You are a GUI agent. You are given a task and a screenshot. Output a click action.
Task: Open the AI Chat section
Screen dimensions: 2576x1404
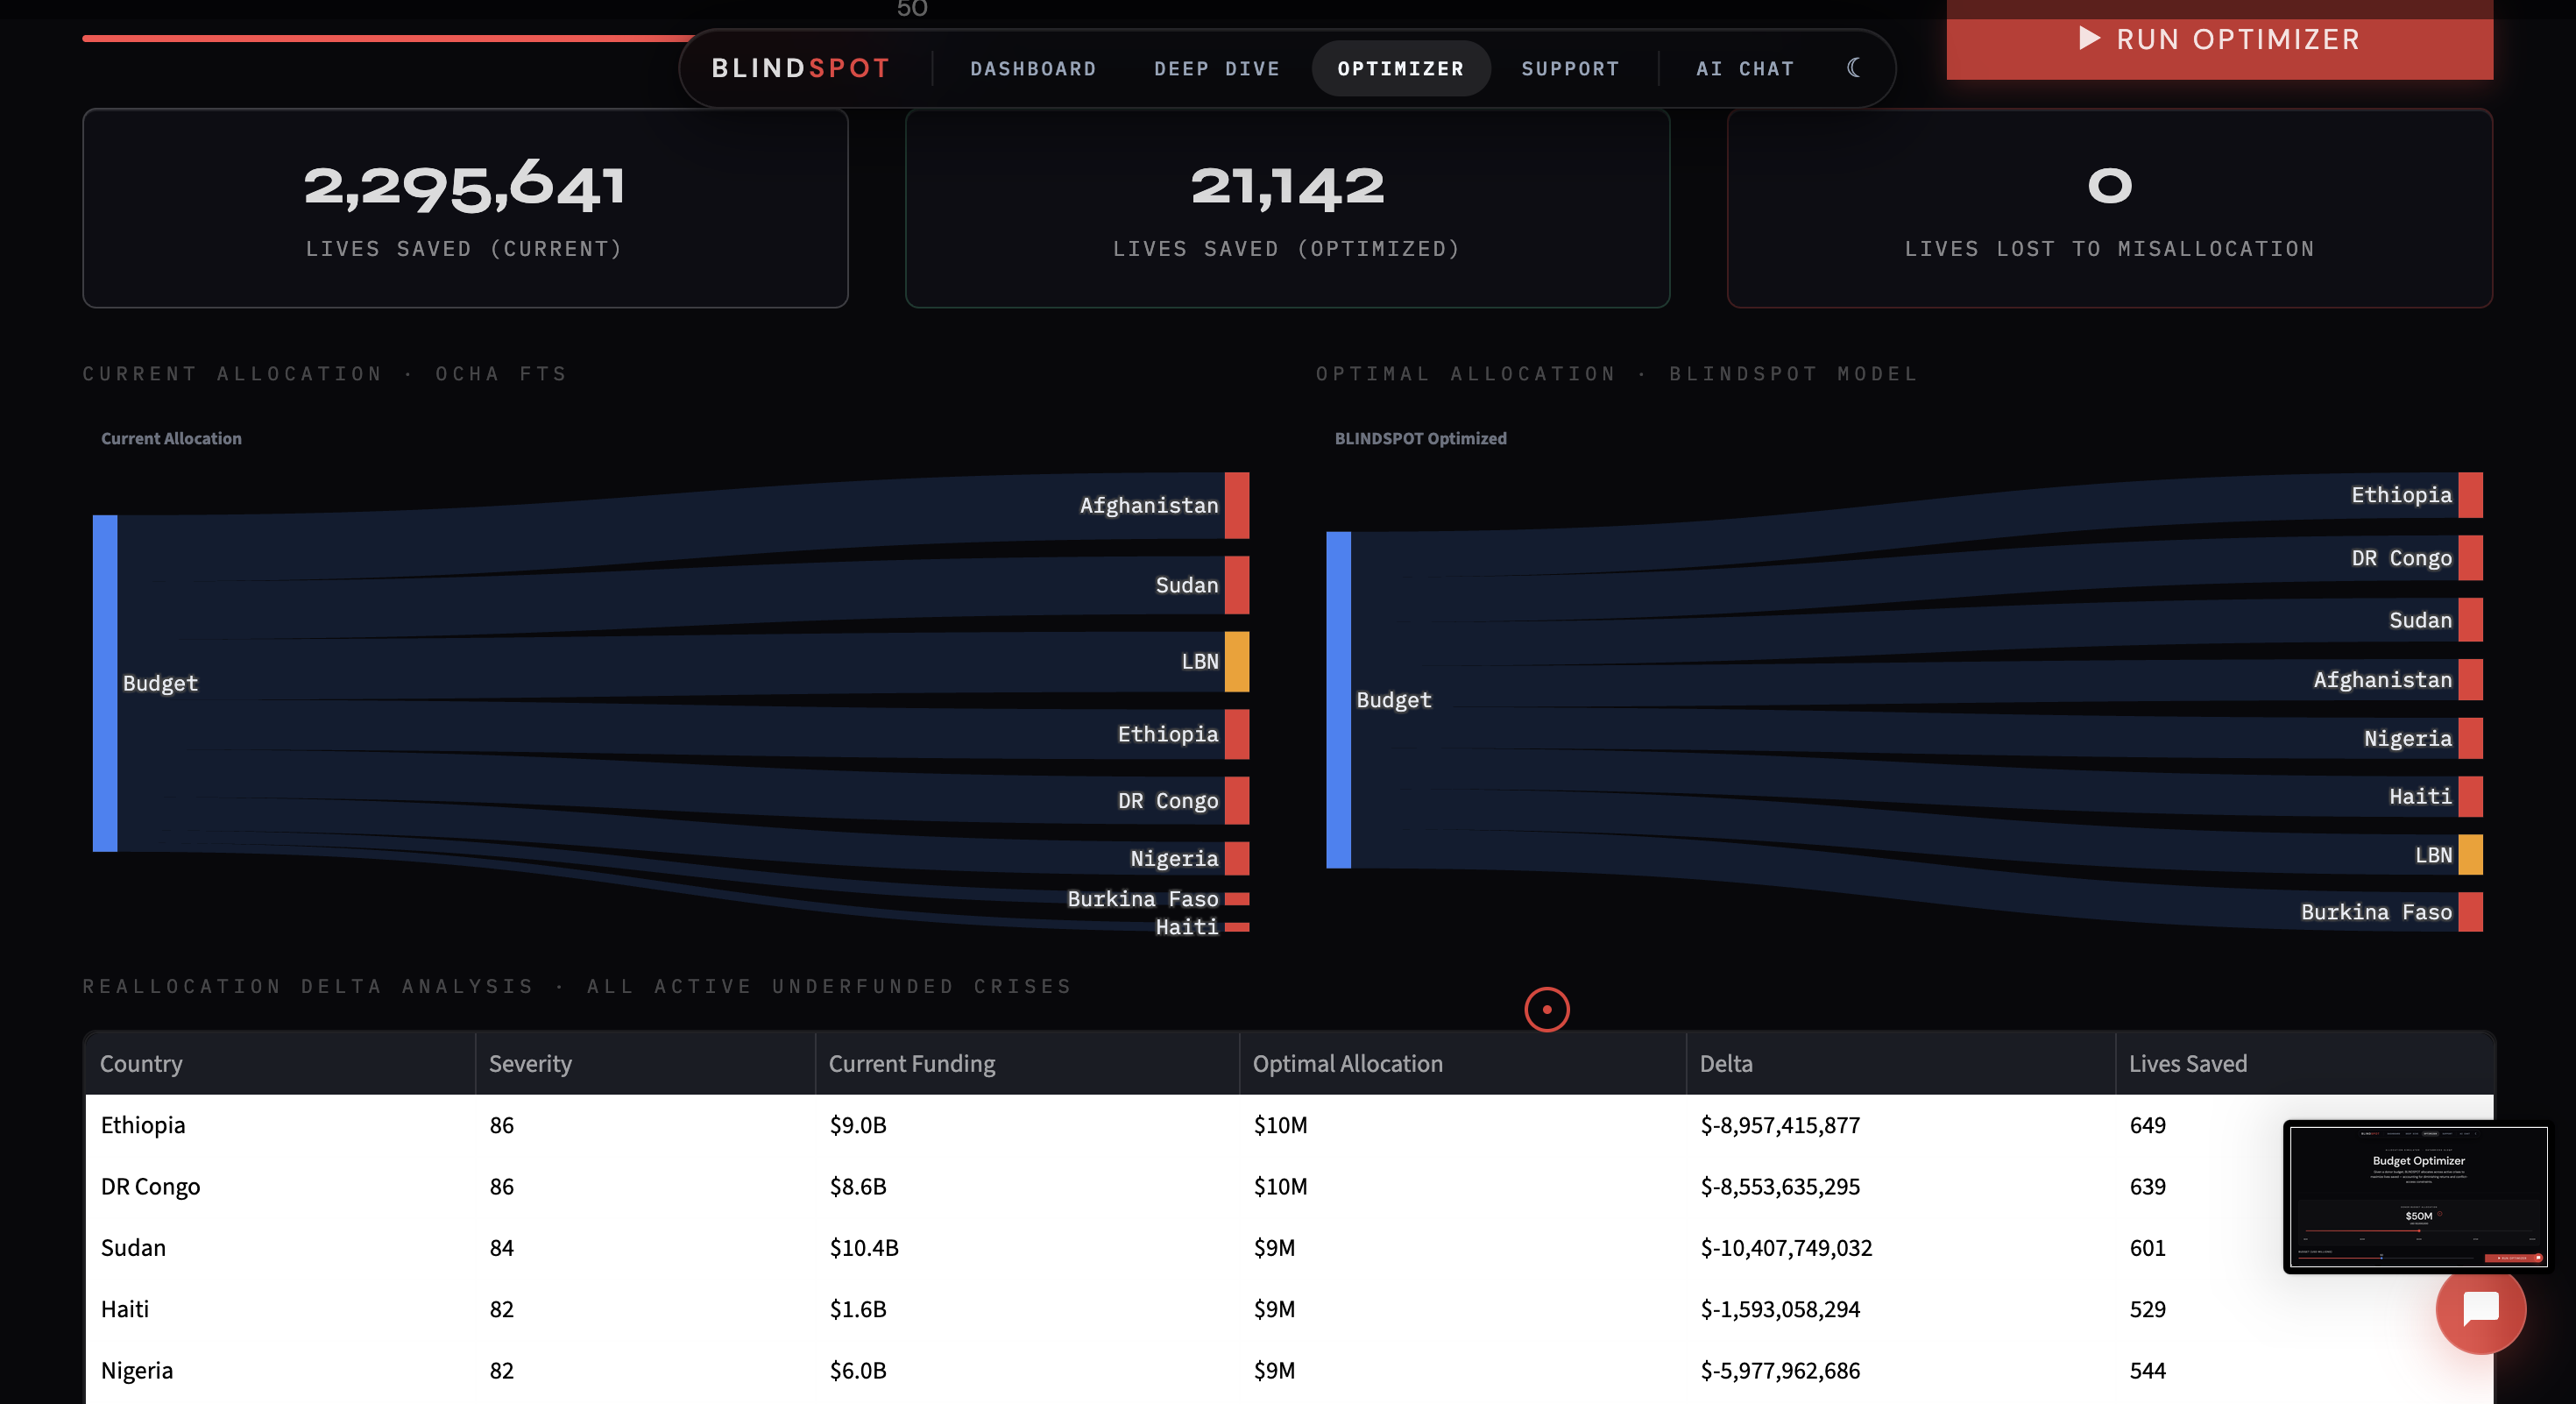1744,69
